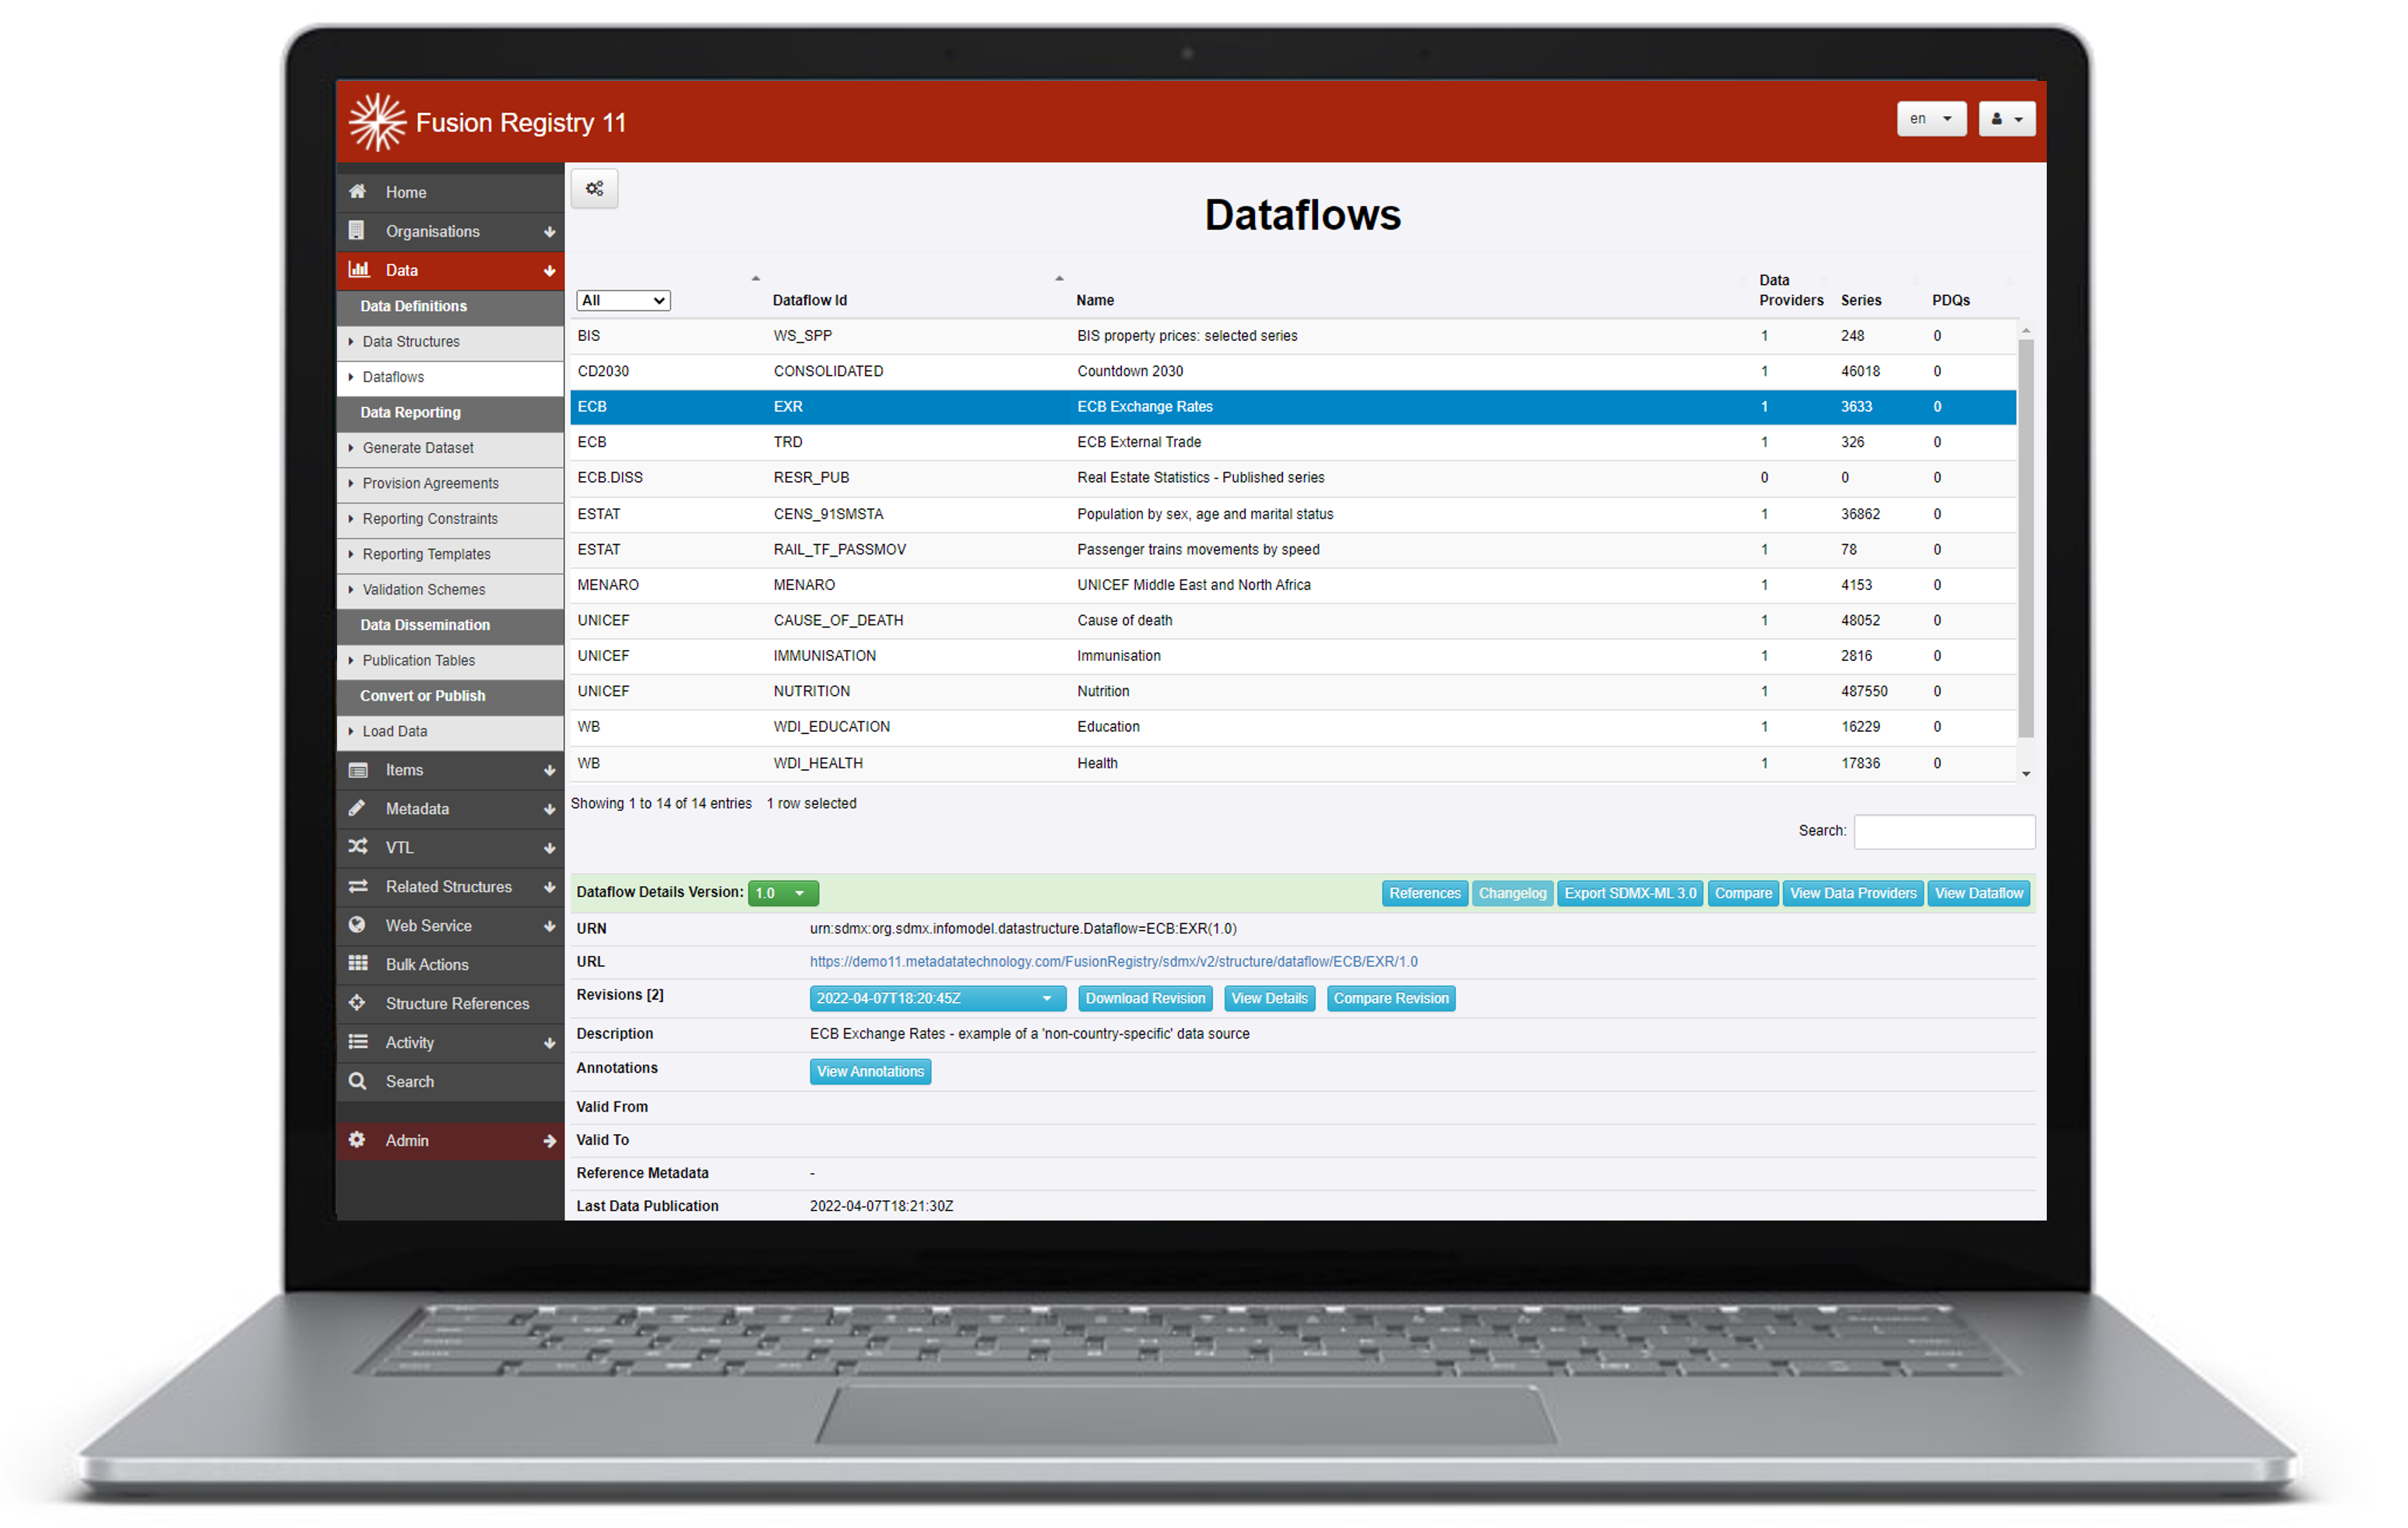Image resolution: width=2408 pixels, height=1528 pixels.
Task: Open the version 1.0 dropdown
Action: [782, 892]
